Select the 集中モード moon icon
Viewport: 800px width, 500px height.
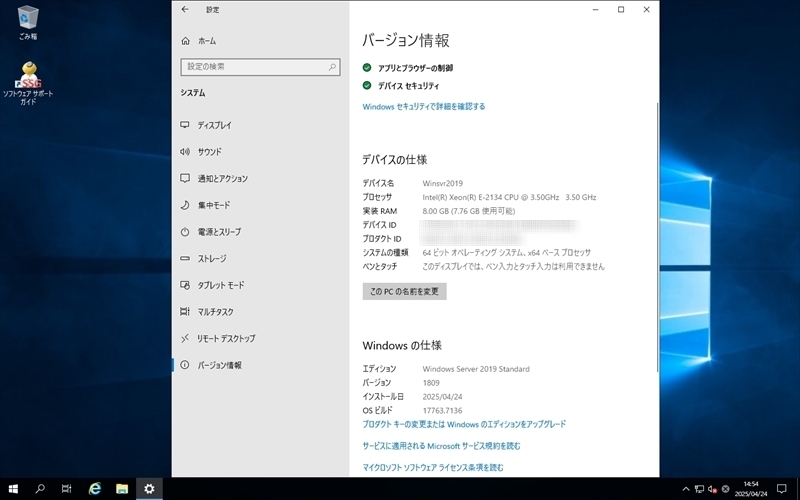coord(185,205)
